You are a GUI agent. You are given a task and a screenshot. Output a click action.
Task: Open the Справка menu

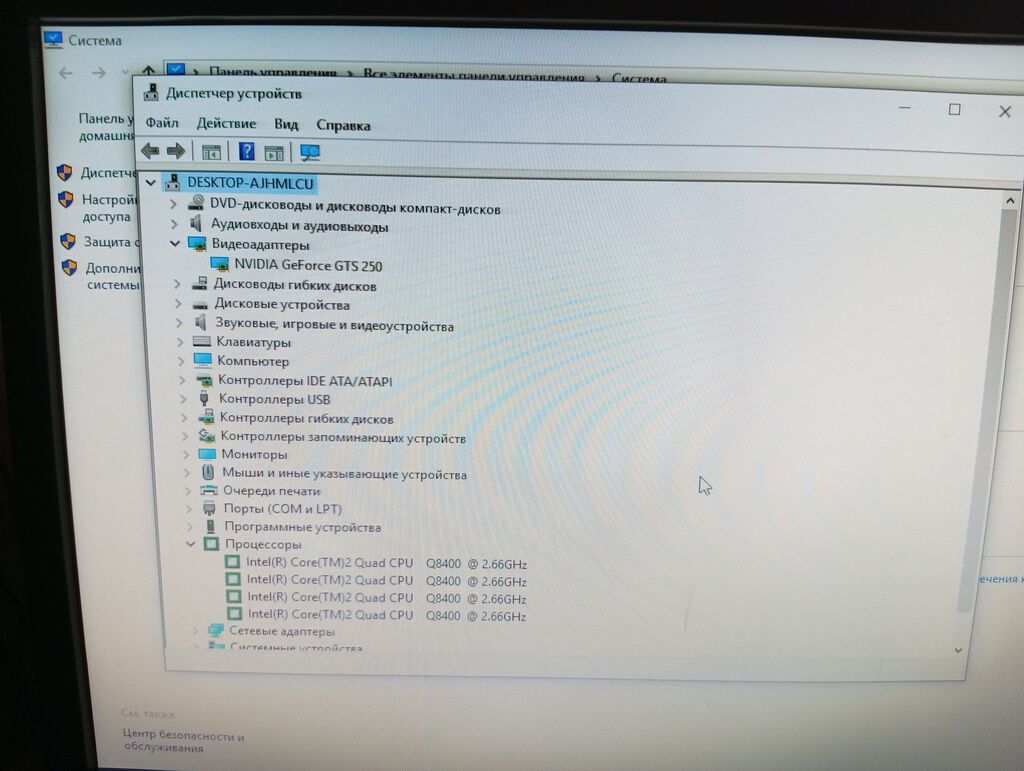(343, 125)
